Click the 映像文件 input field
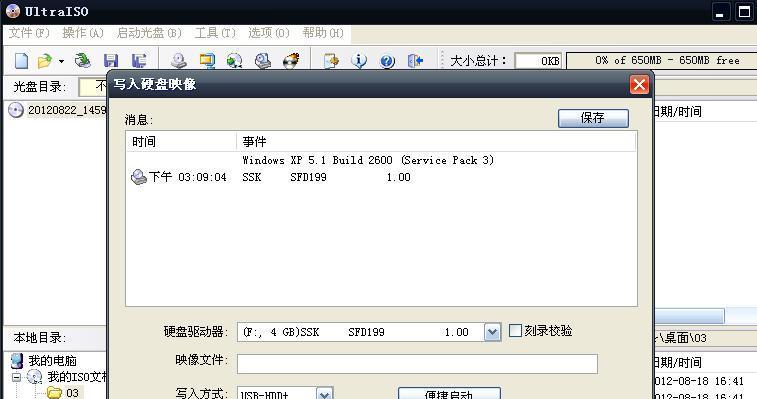The image size is (757, 399). (417, 364)
